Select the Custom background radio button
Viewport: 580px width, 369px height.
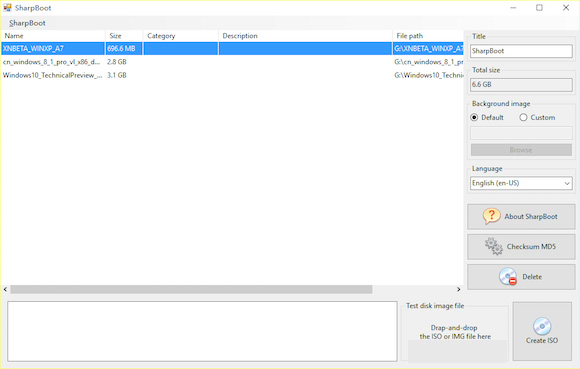tap(523, 117)
